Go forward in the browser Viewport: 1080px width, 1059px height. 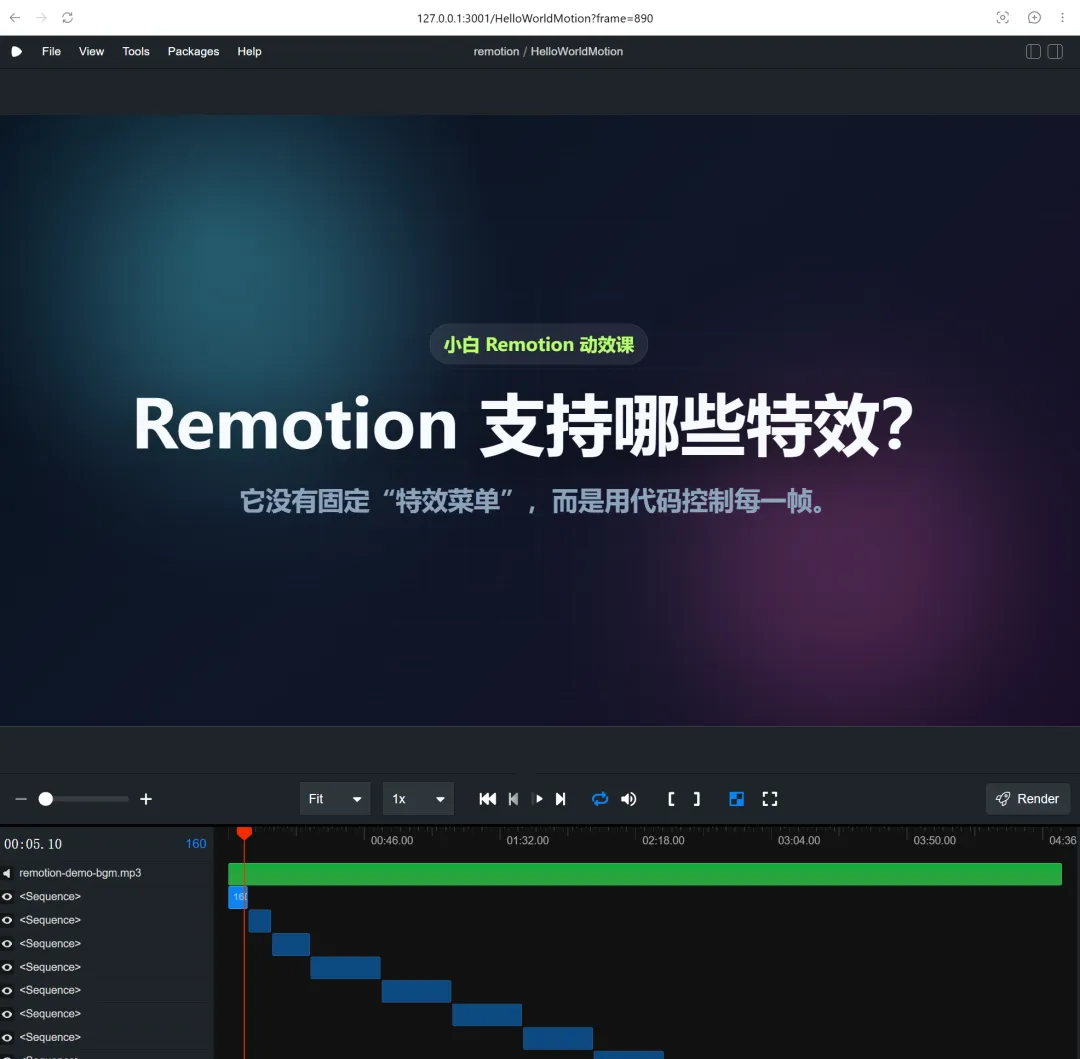click(41, 18)
